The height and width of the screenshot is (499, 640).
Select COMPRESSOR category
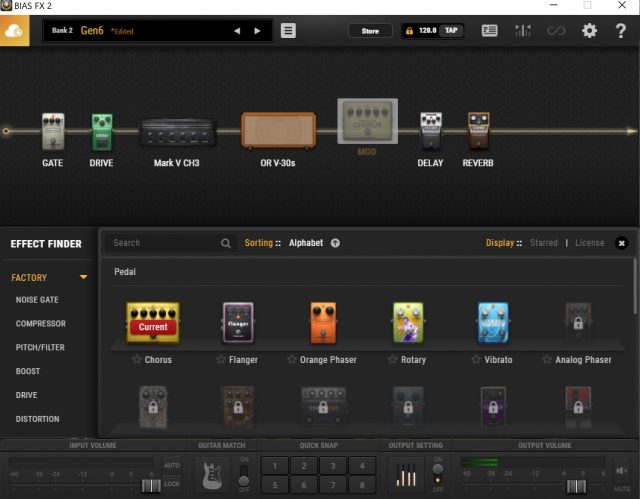pos(40,324)
